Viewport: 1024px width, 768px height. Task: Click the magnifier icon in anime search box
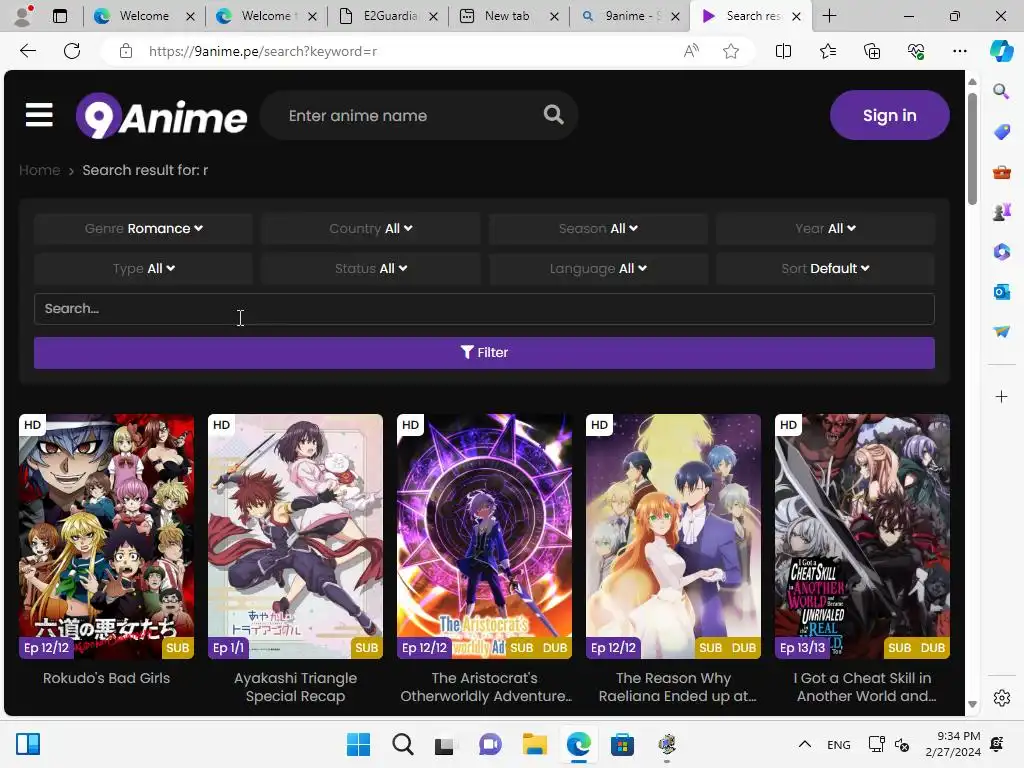(x=553, y=115)
